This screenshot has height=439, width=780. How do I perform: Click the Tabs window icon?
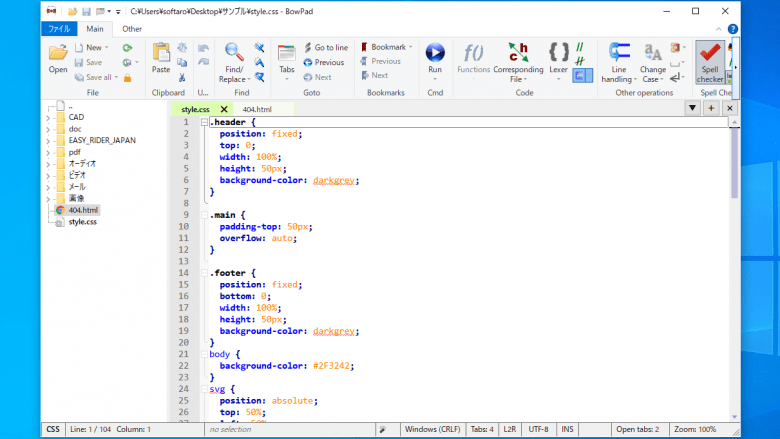tap(287, 53)
